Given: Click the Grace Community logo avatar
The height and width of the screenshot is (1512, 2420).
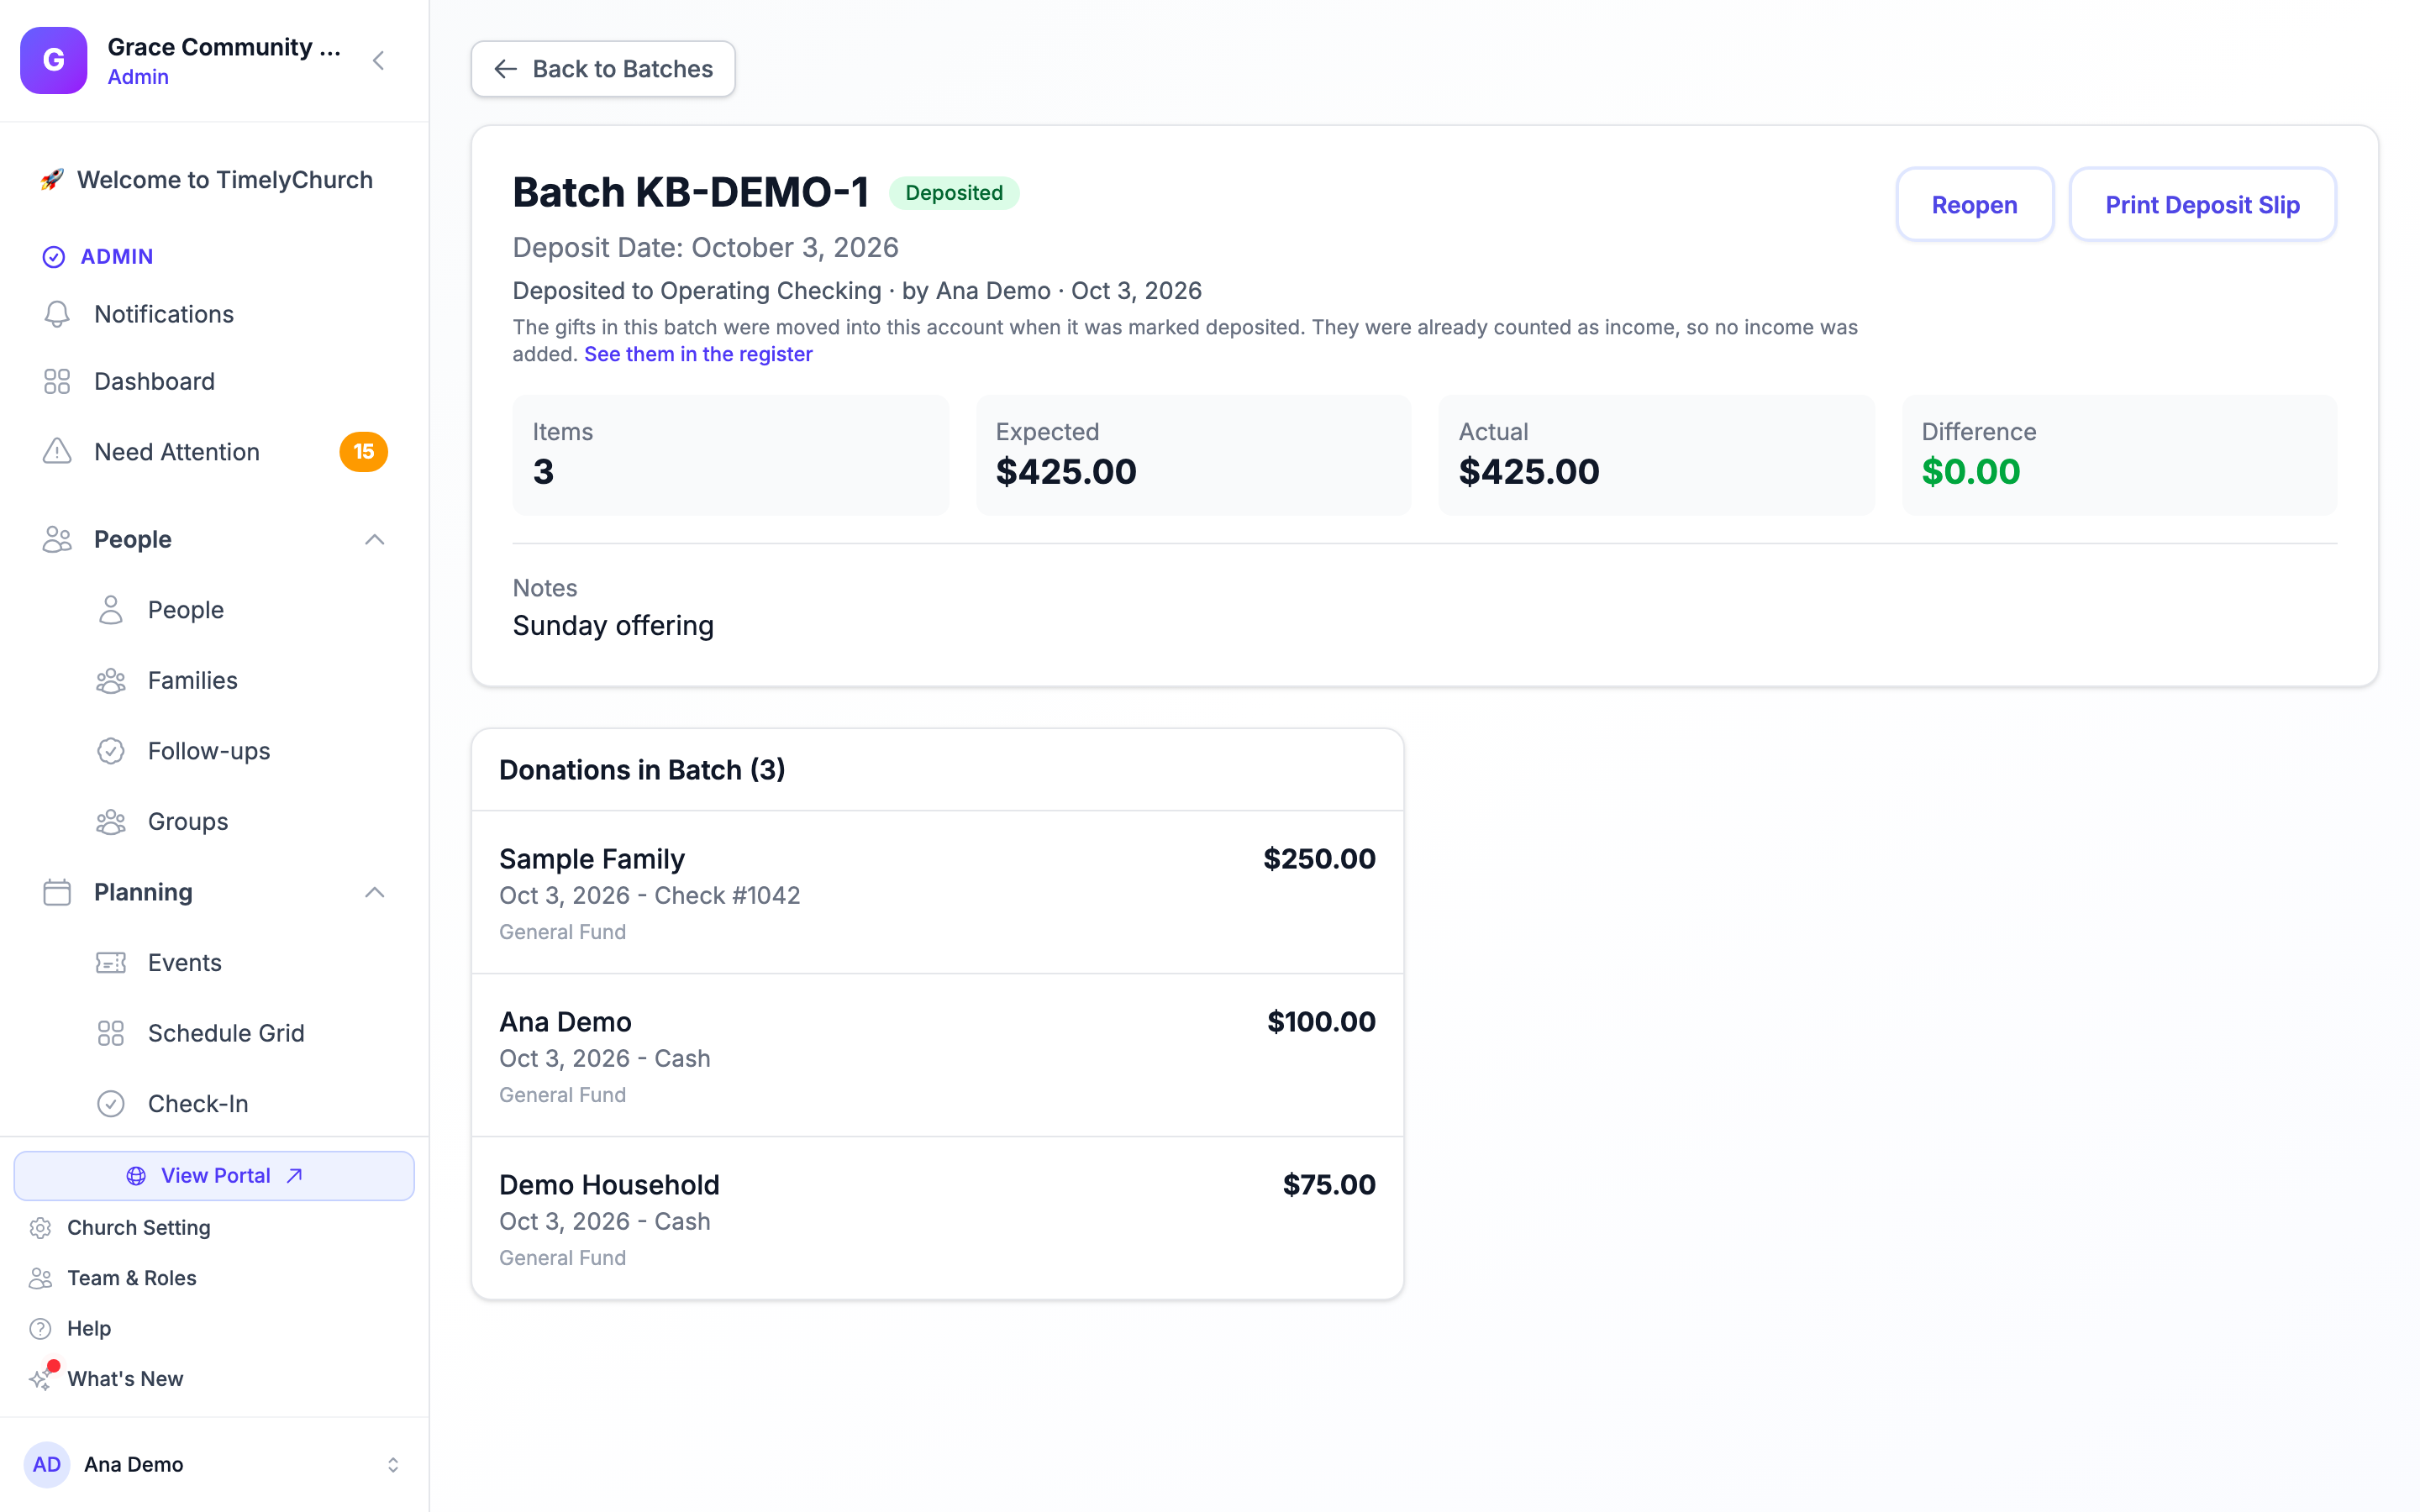Looking at the screenshot, I should 54,60.
